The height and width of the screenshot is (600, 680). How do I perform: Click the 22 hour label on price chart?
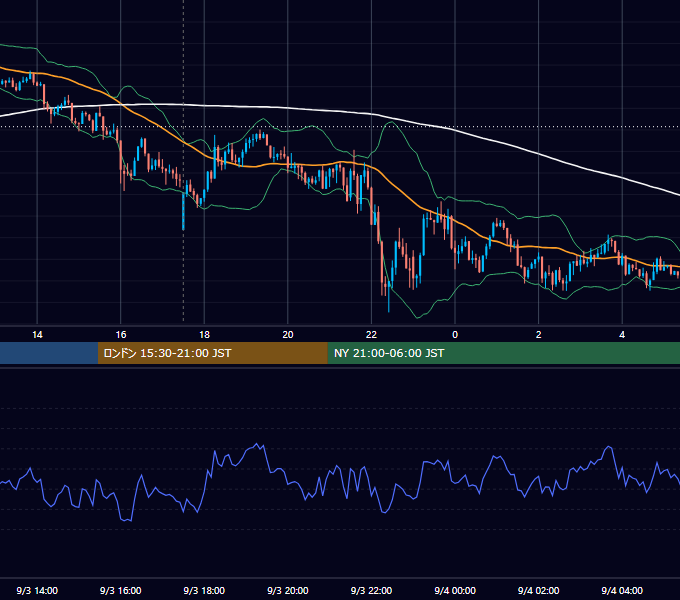coord(371,335)
